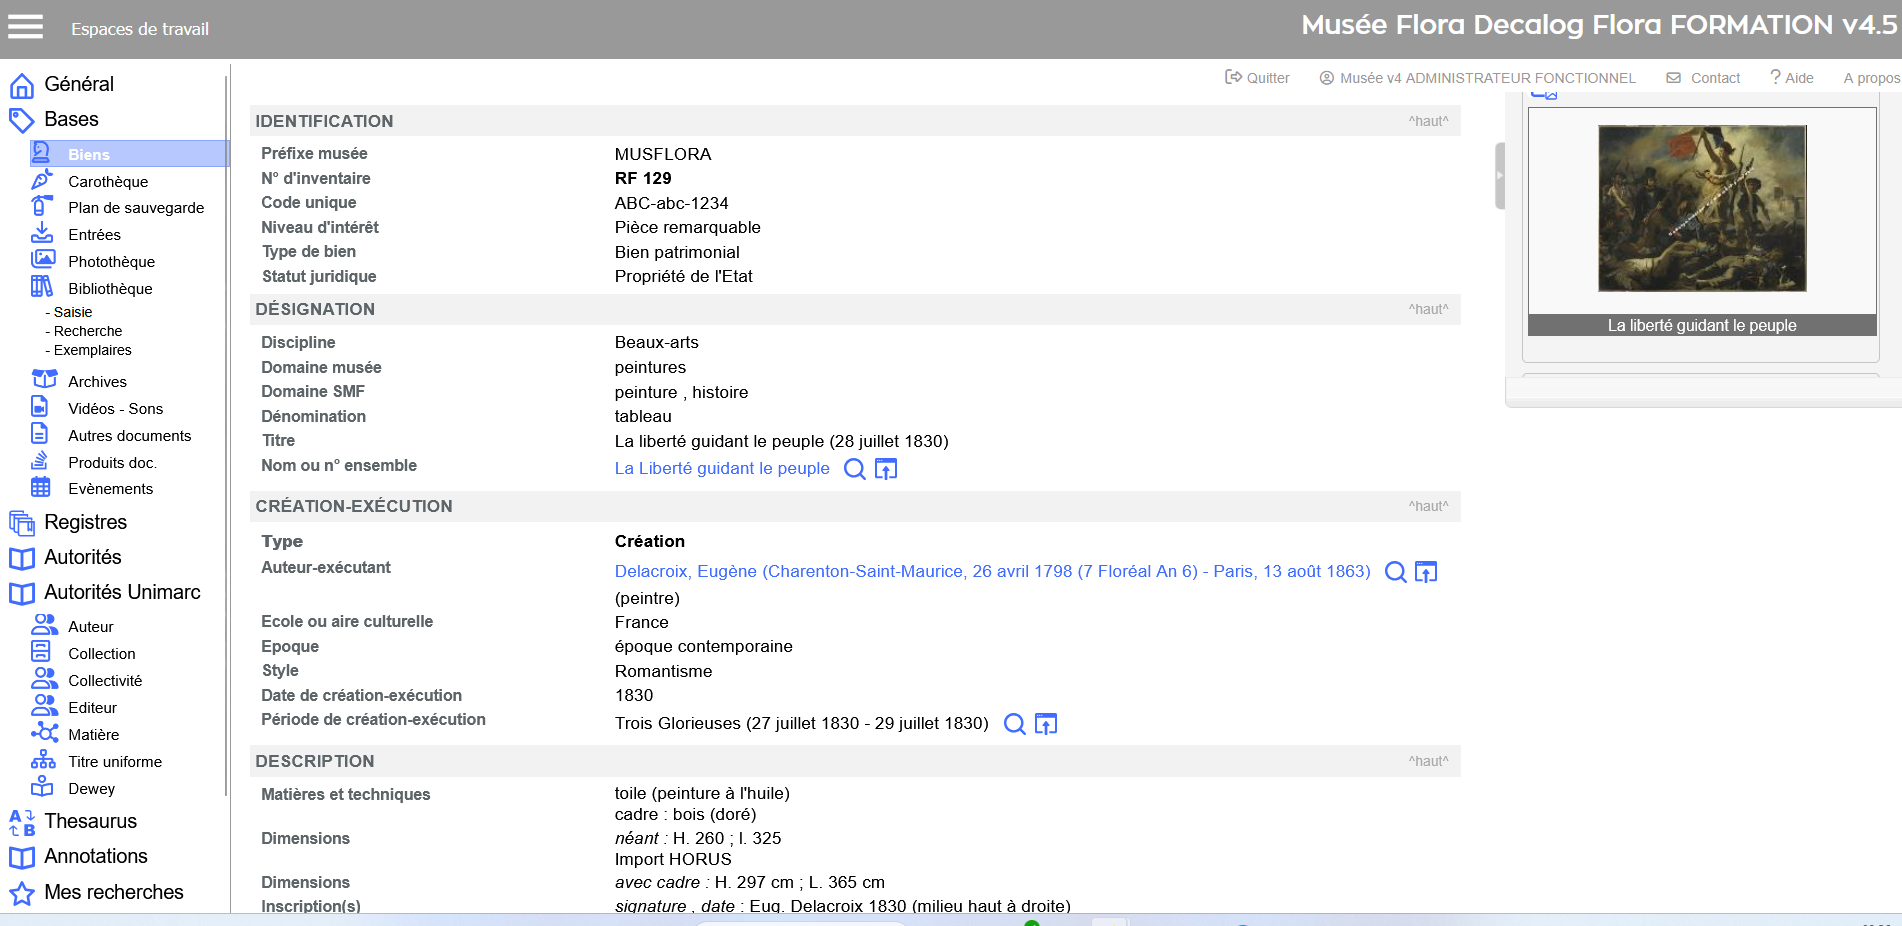Click the Produits doc. icon
Screen dimensions: 1902x926
pos(40,461)
